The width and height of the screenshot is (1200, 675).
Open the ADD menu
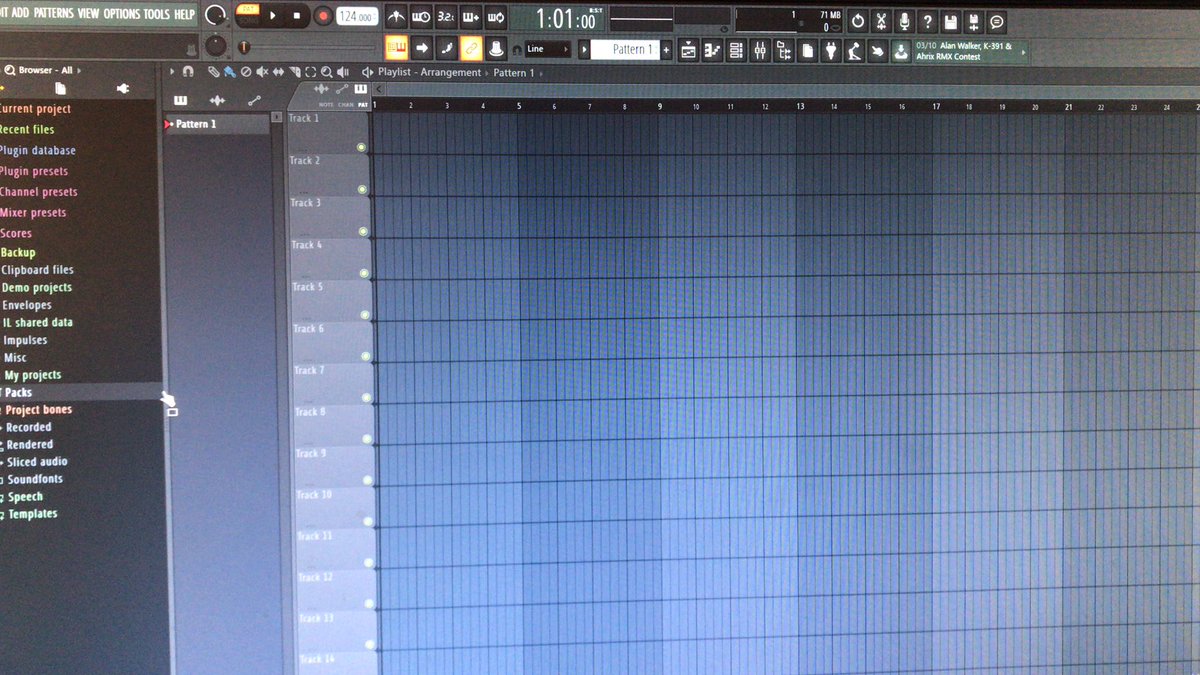(20, 14)
